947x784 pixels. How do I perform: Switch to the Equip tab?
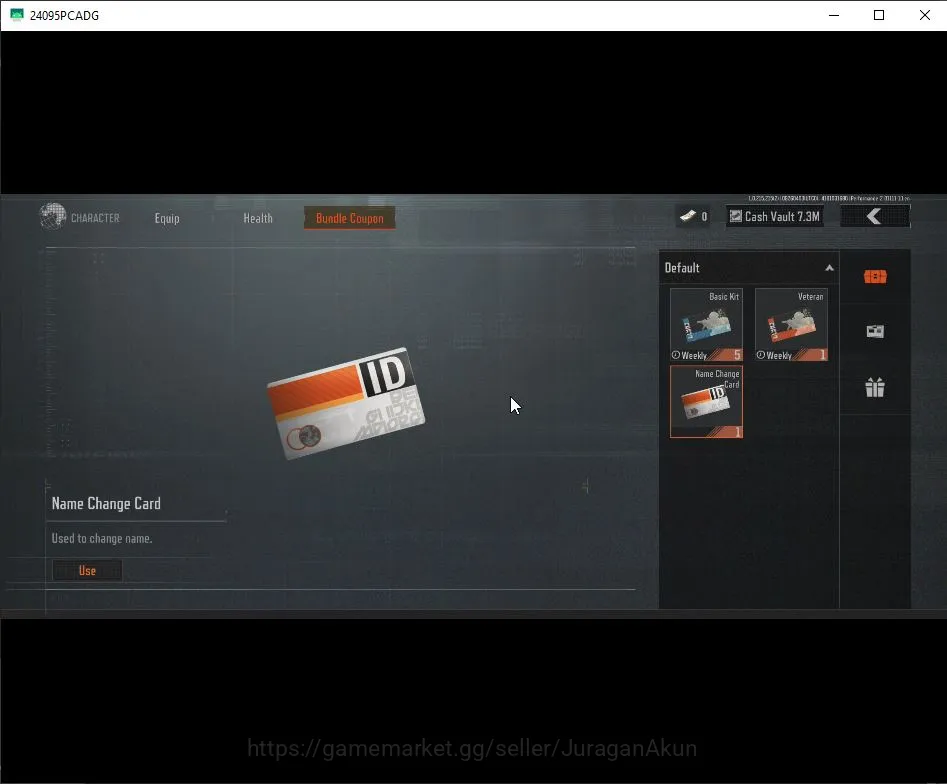point(167,218)
